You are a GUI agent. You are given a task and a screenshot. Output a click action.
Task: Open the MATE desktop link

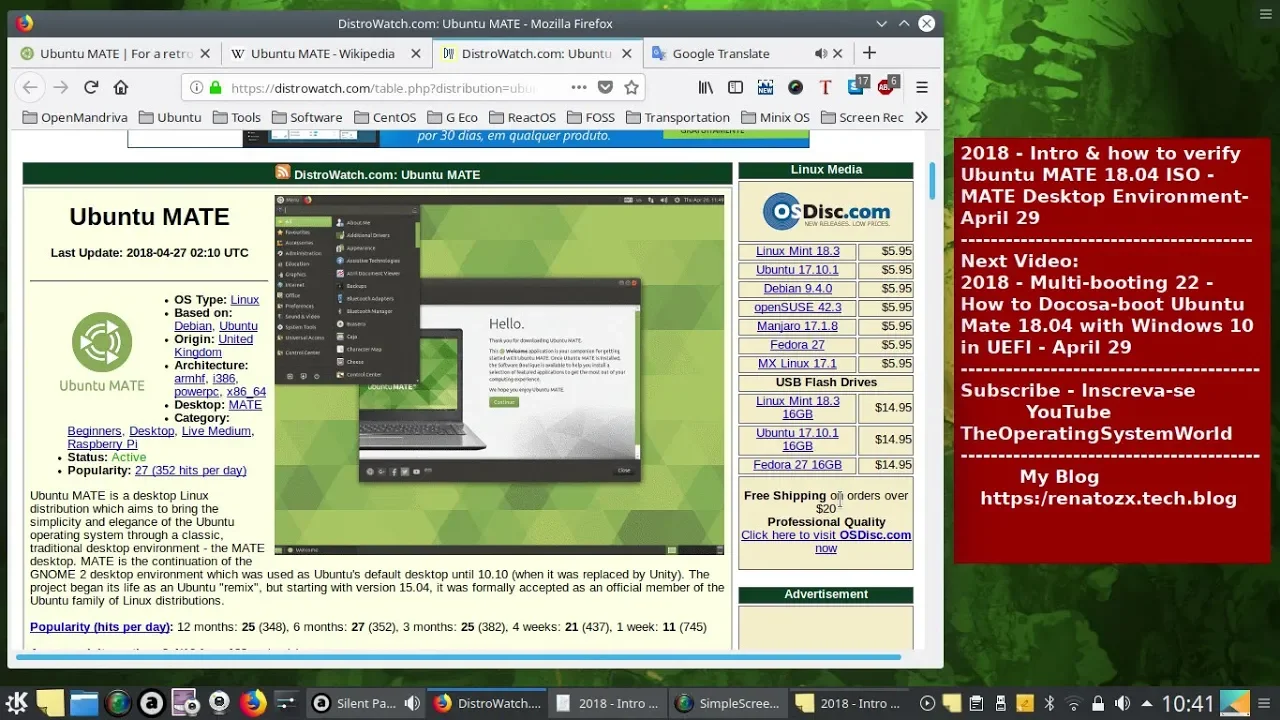pyautogui.click(x=245, y=404)
